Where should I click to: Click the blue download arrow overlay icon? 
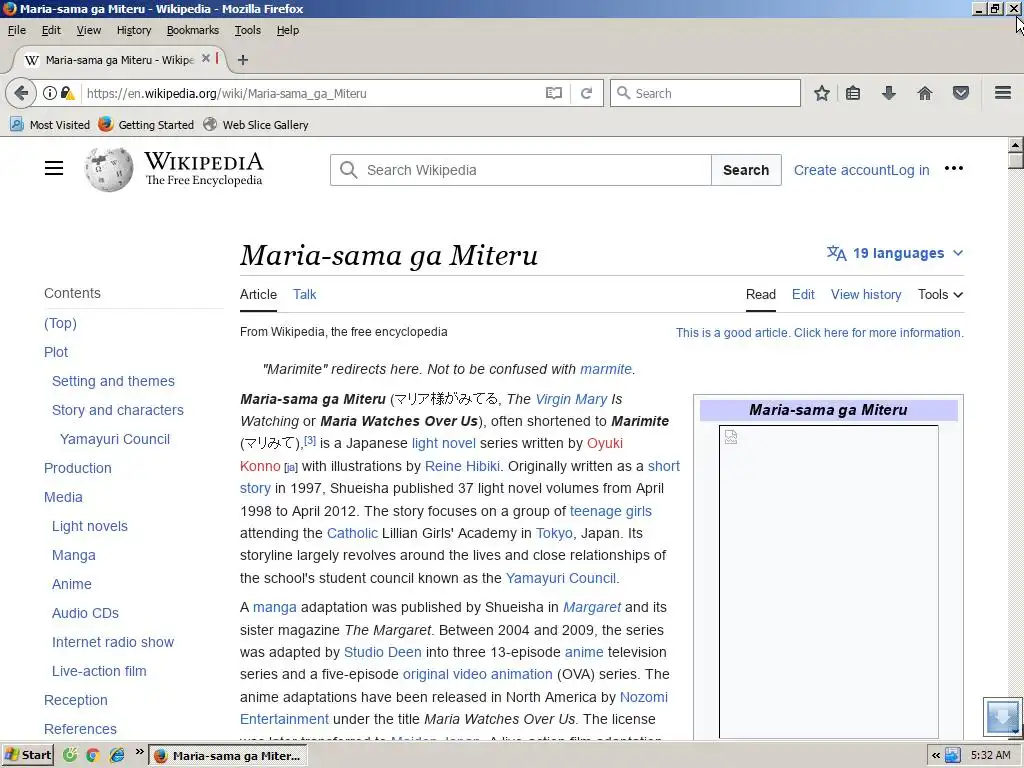[x=1002, y=716]
